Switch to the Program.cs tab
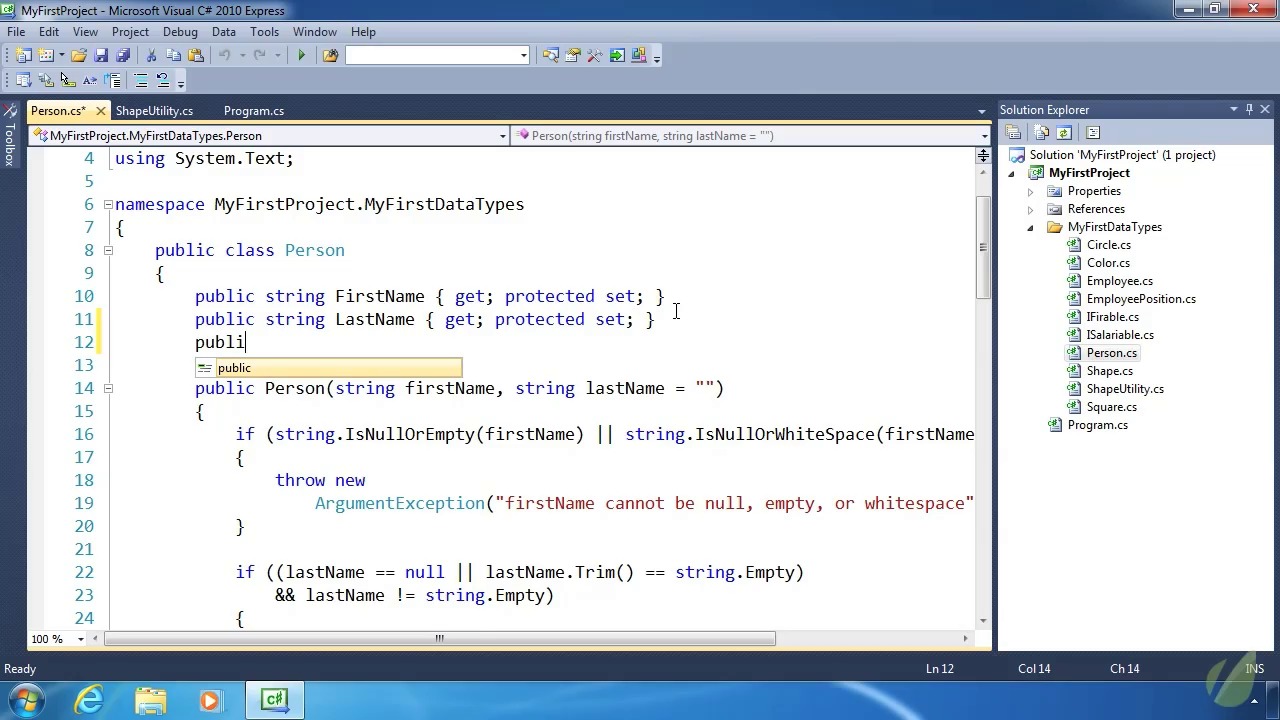1280x720 pixels. 254,111
